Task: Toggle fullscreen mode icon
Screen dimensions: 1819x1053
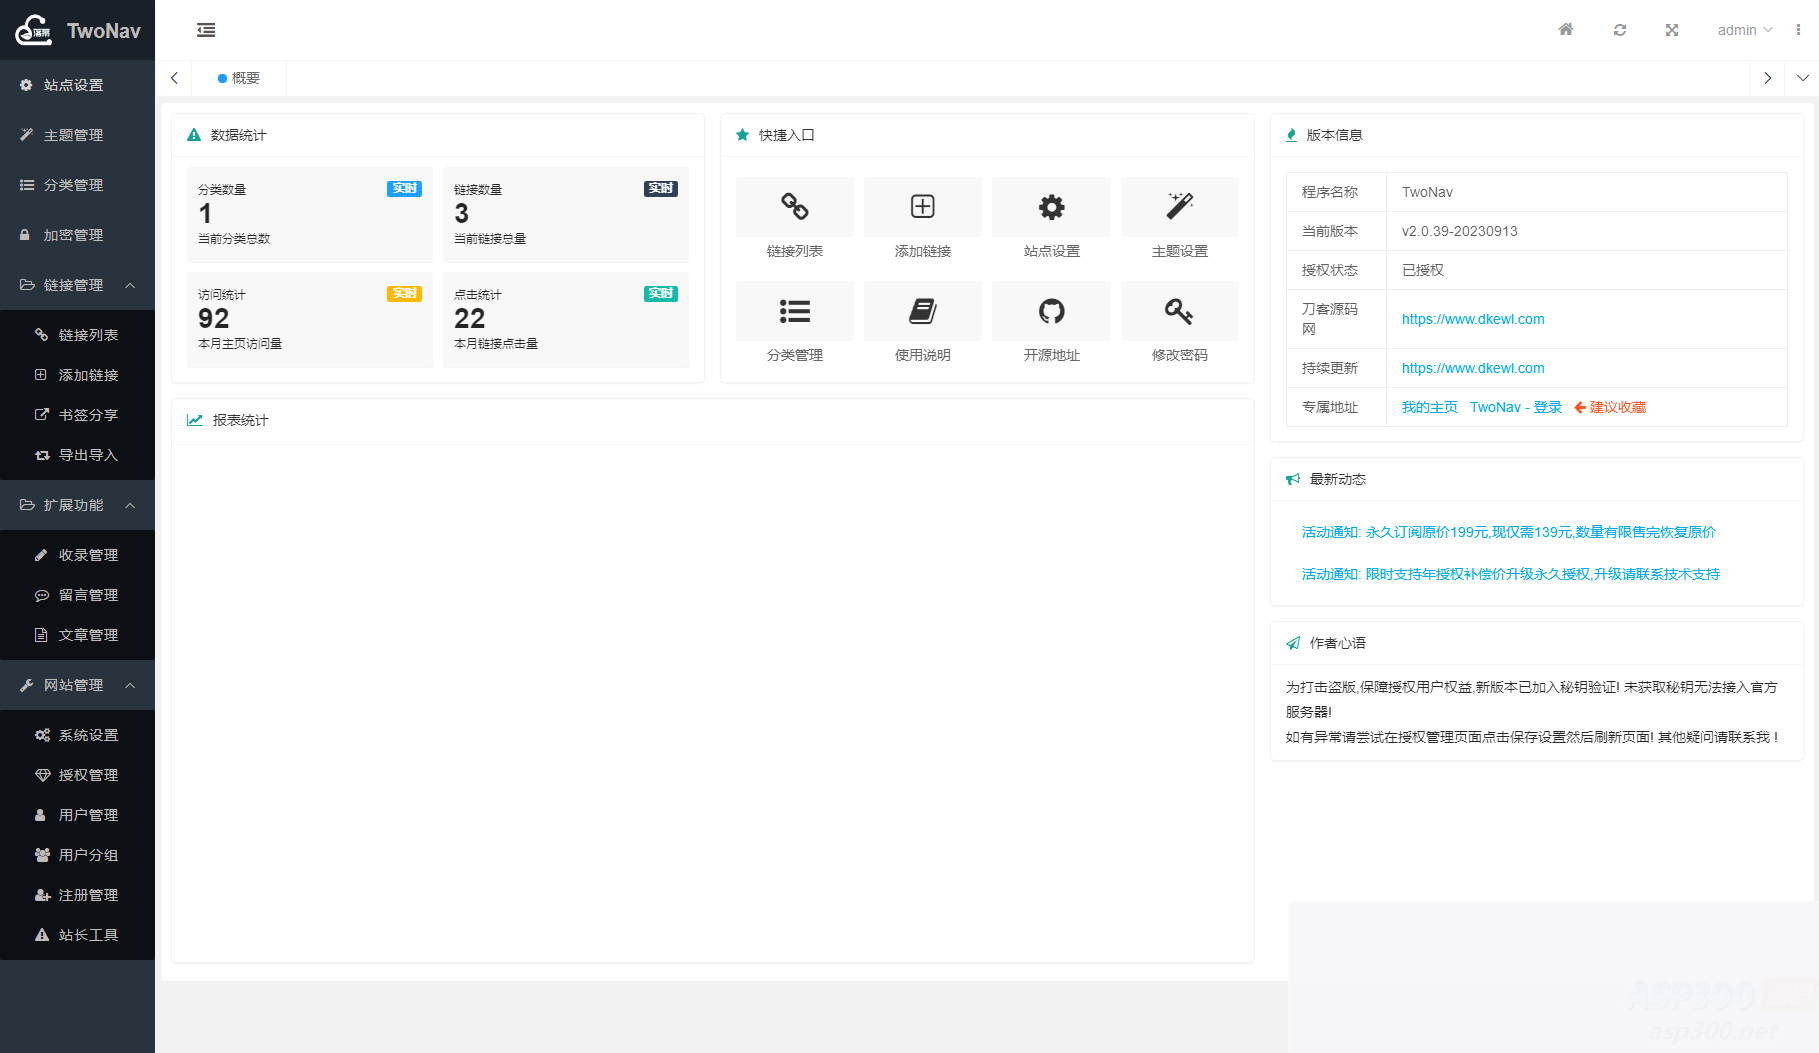Action: [1672, 30]
